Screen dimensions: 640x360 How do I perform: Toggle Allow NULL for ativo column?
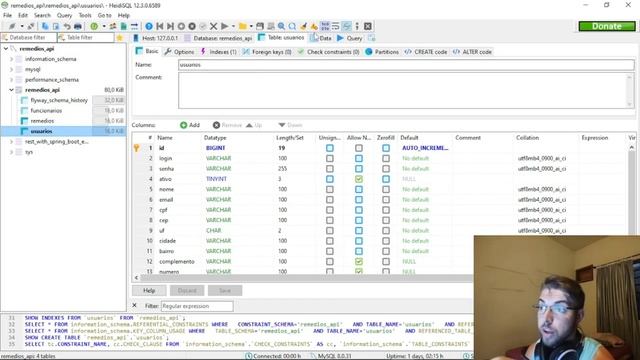pos(359,179)
